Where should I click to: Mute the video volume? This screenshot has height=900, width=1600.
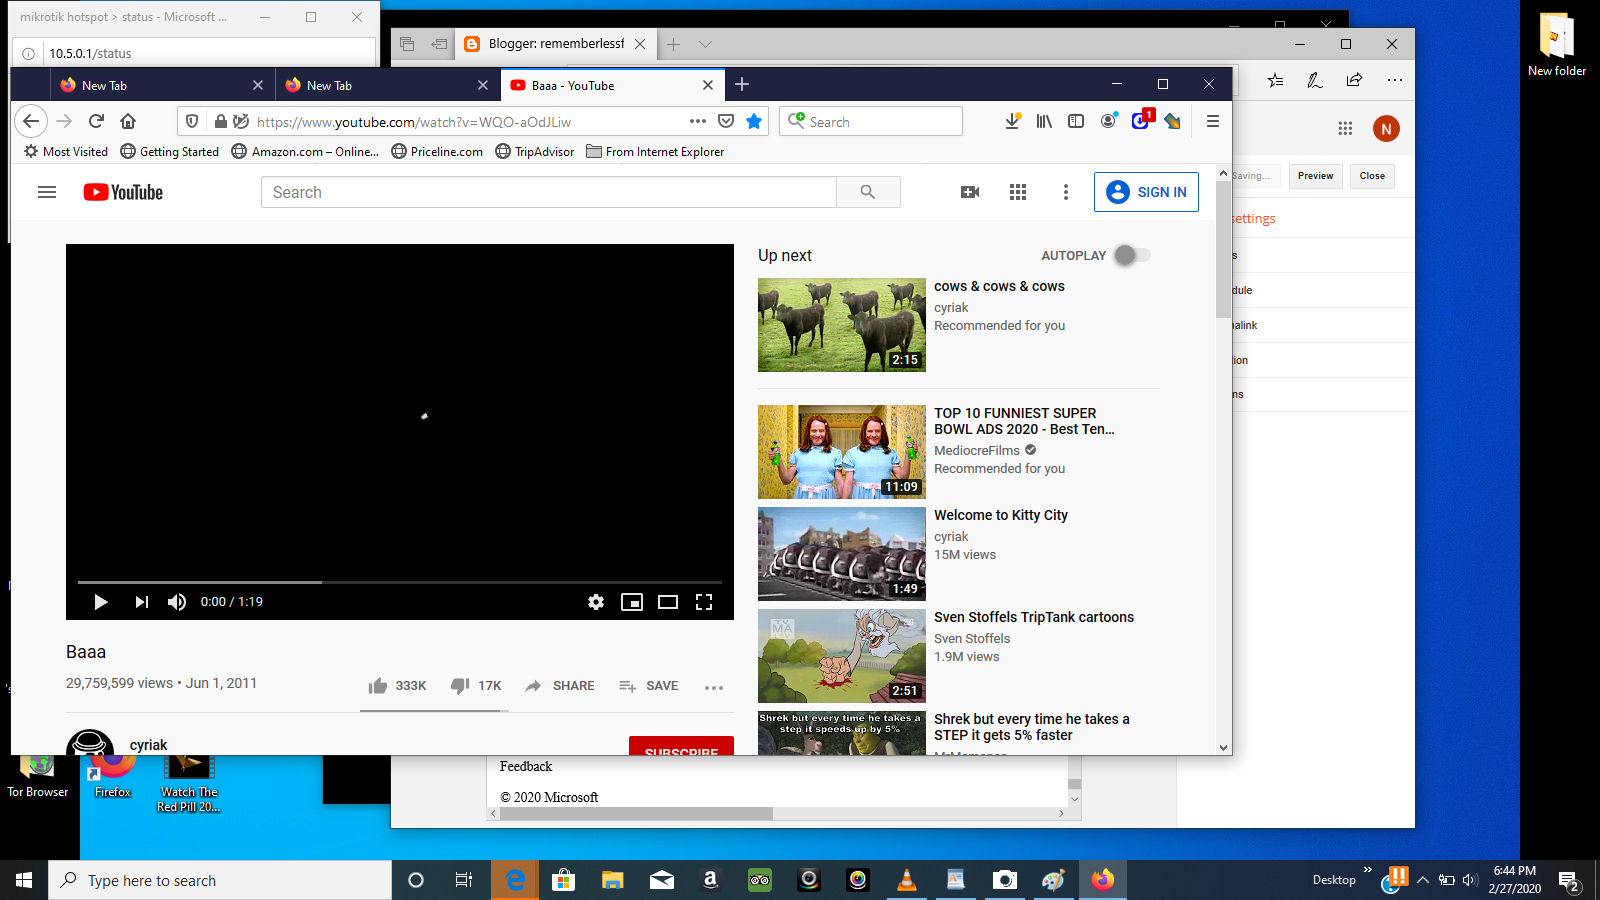point(177,602)
